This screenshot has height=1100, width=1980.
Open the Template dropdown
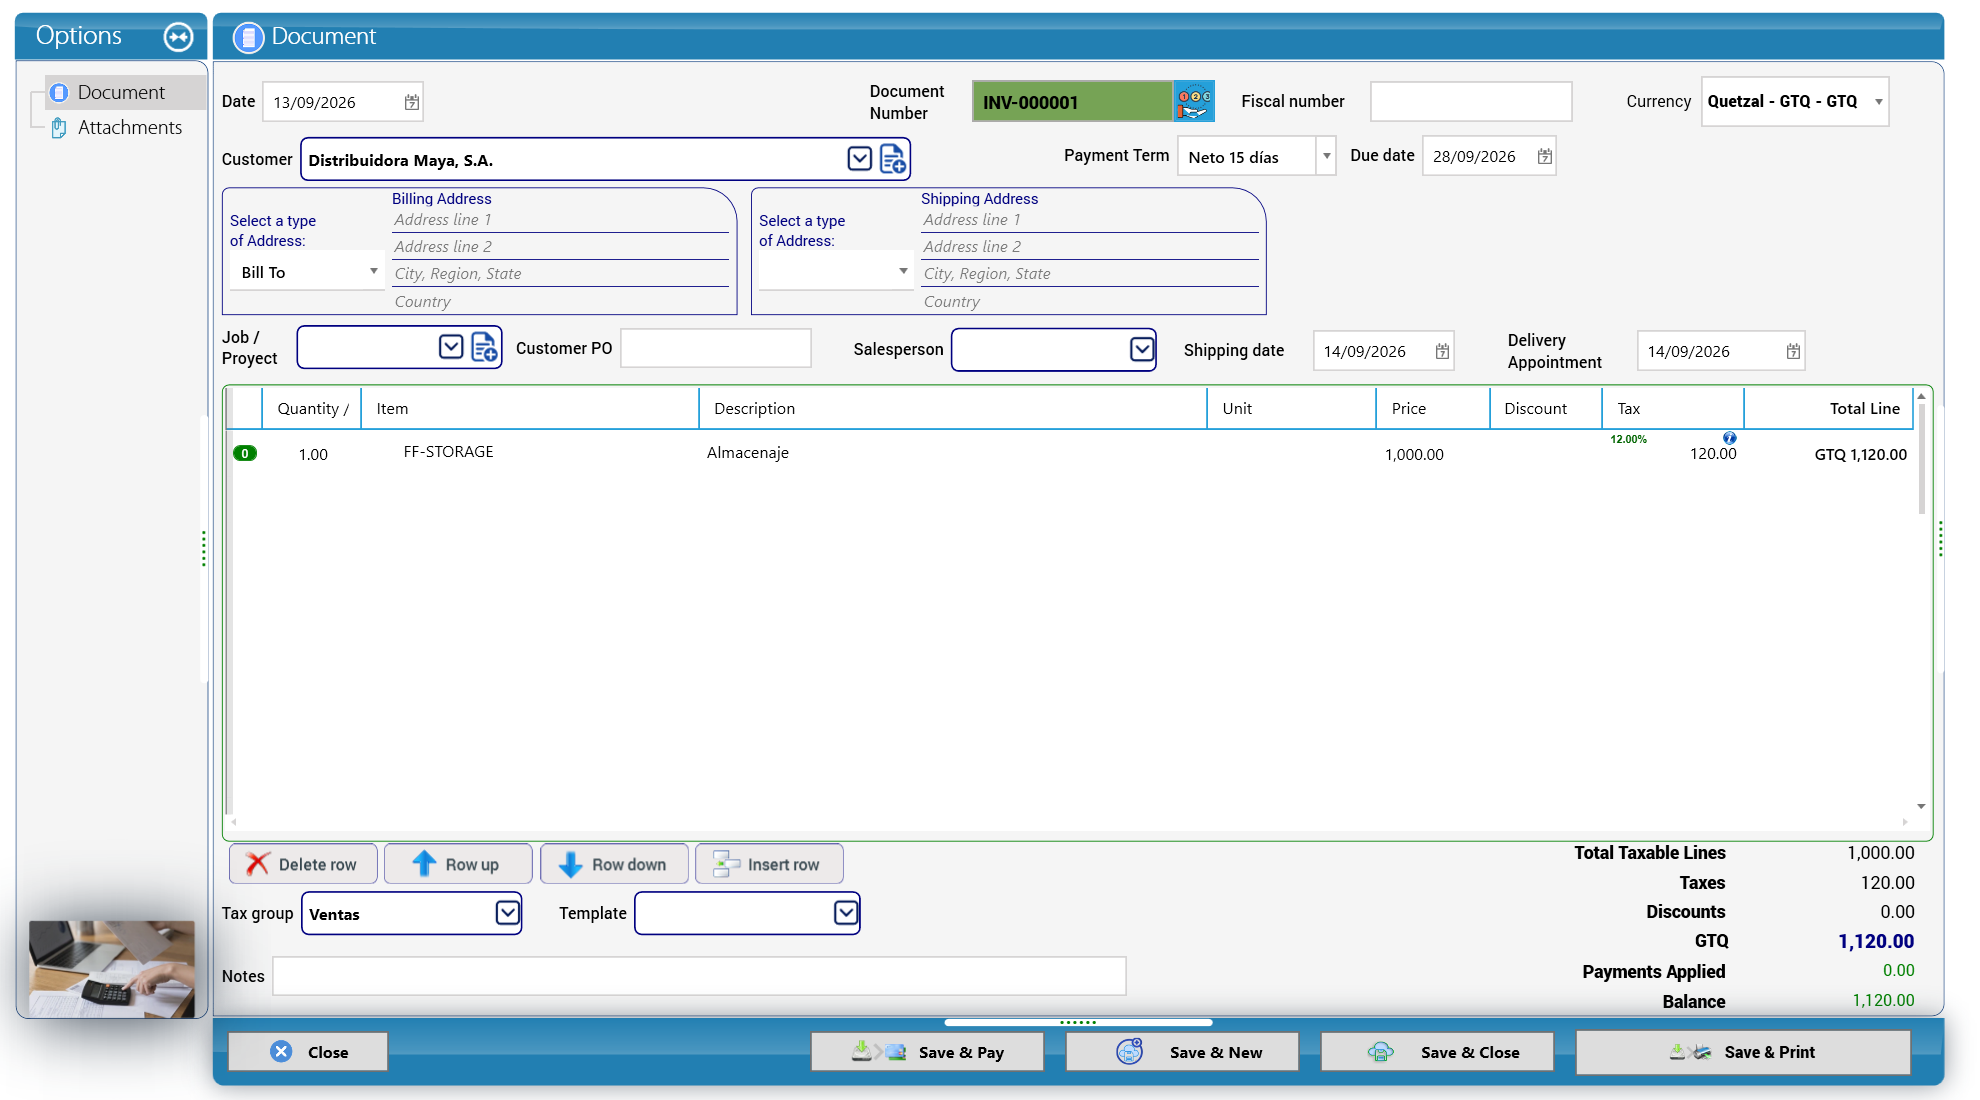846,912
